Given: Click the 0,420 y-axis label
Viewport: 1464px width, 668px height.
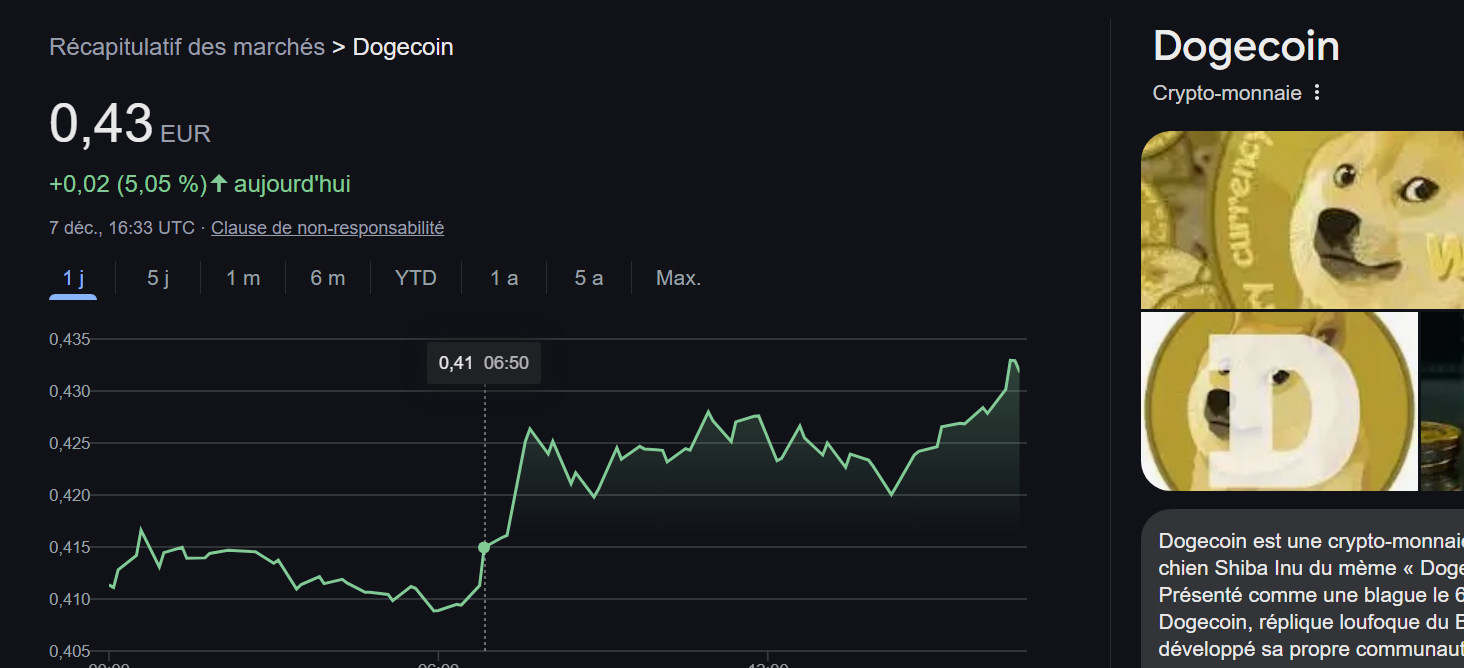Looking at the screenshot, I should 70,495.
